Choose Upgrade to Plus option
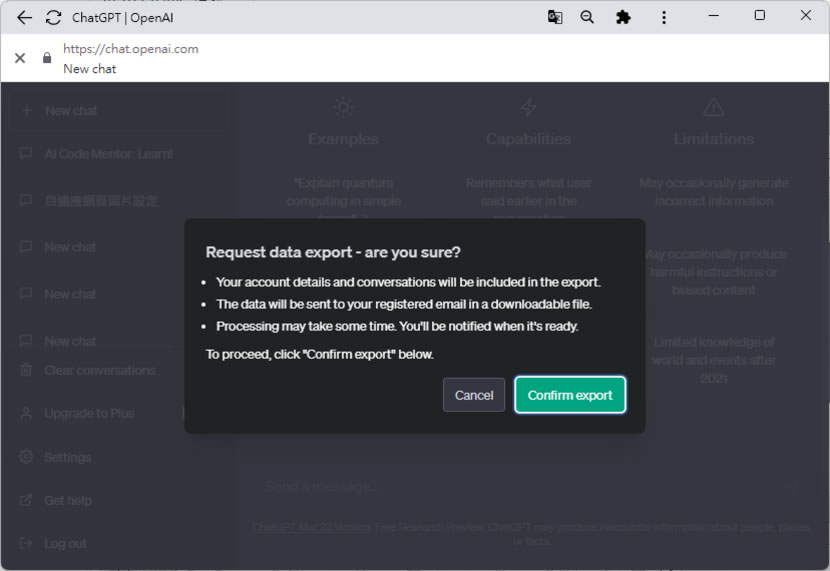Screen dimensions: 830x571 pyautogui.click(x=89, y=413)
